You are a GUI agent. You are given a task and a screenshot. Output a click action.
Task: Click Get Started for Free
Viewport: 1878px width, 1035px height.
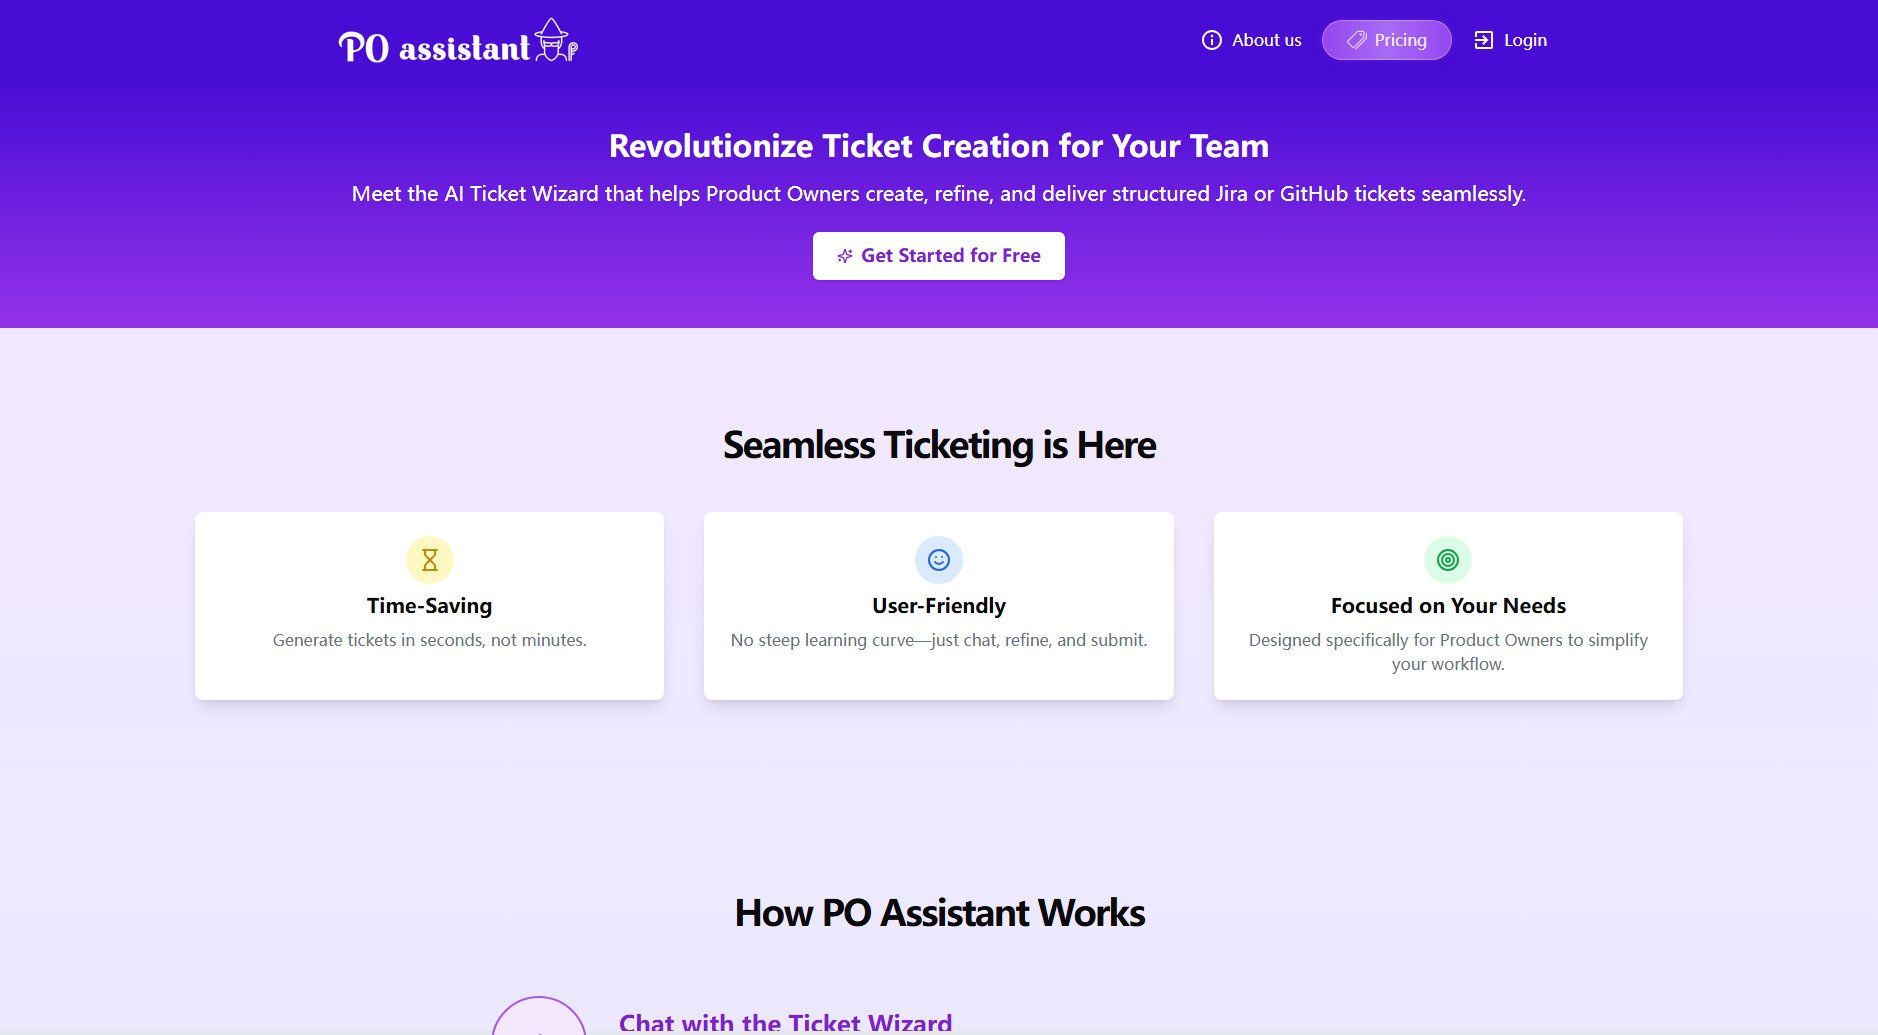938,255
